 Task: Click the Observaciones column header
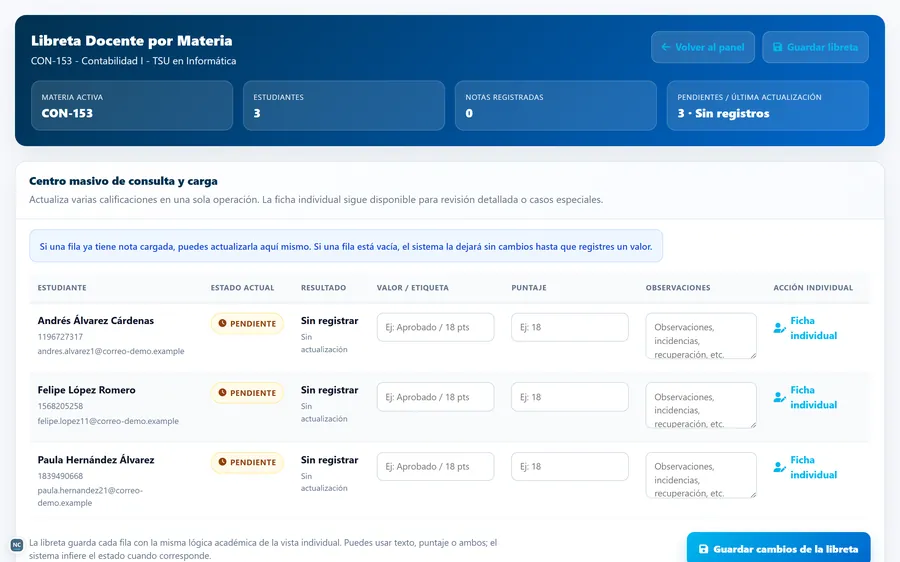coord(678,288)
